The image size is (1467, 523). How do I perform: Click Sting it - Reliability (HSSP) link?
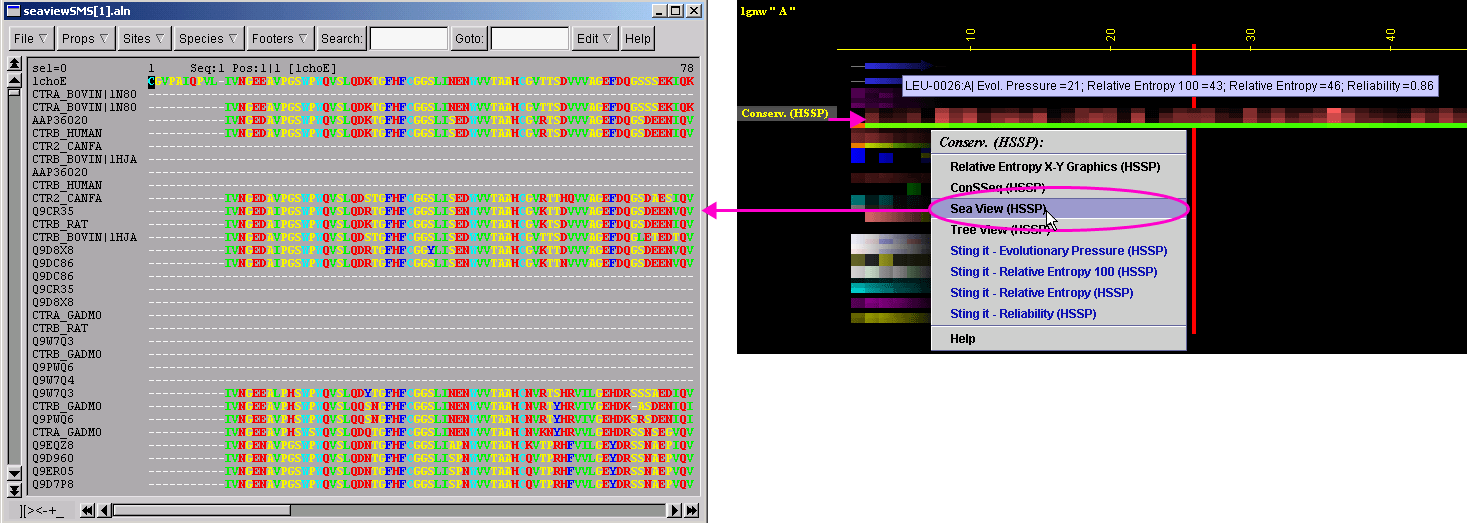coord(1023,314)
